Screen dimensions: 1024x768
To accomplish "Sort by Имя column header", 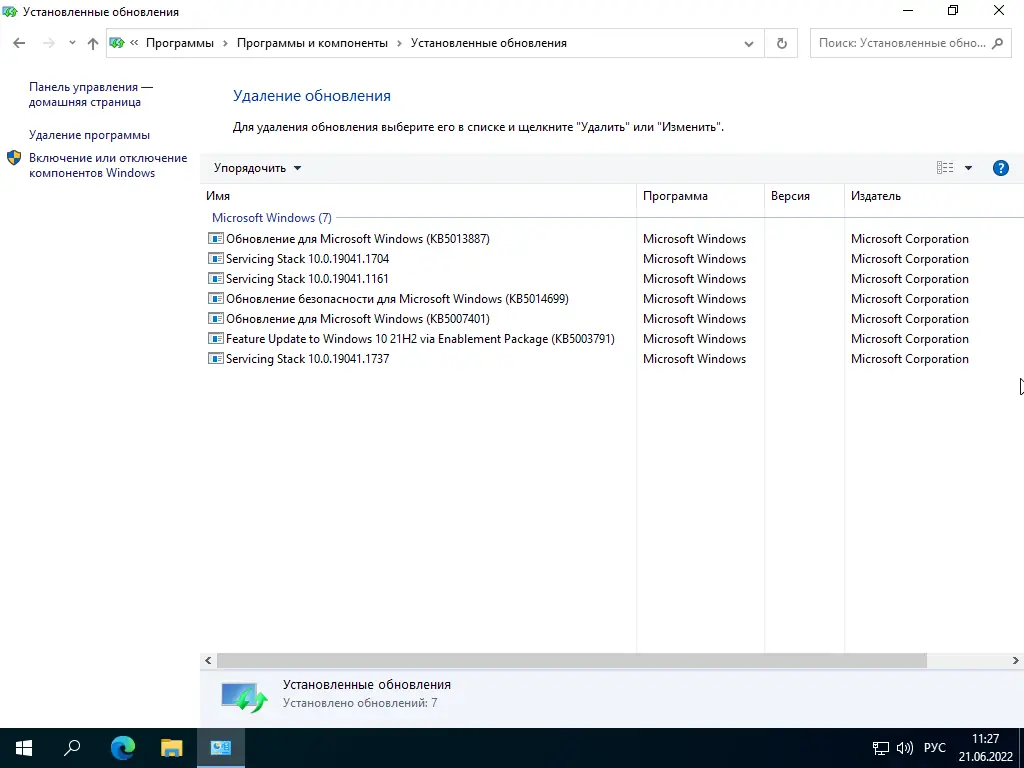I will [x=418, y=196].
